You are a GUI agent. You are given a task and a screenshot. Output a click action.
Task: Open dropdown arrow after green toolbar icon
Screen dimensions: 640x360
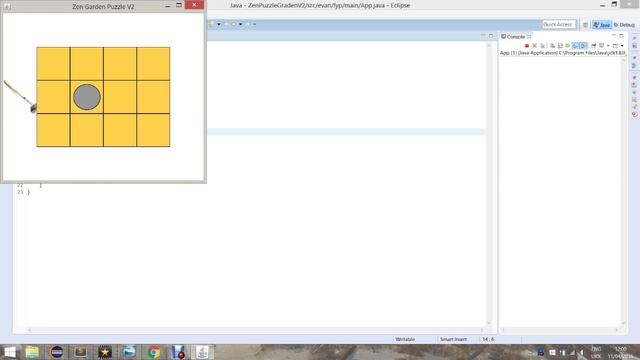(x=240, y=24)
